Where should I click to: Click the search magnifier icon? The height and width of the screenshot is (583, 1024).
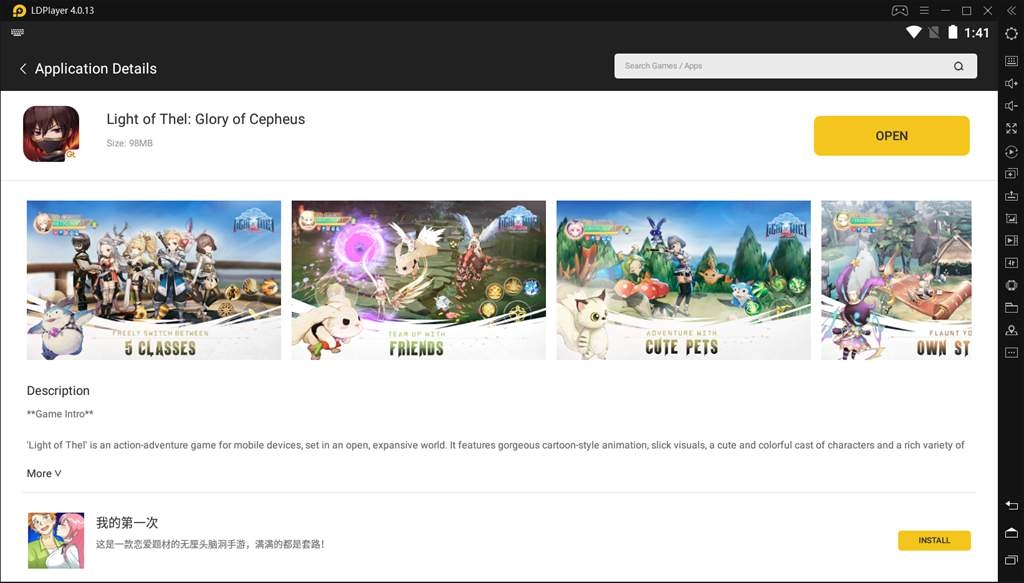coord(958,66)
